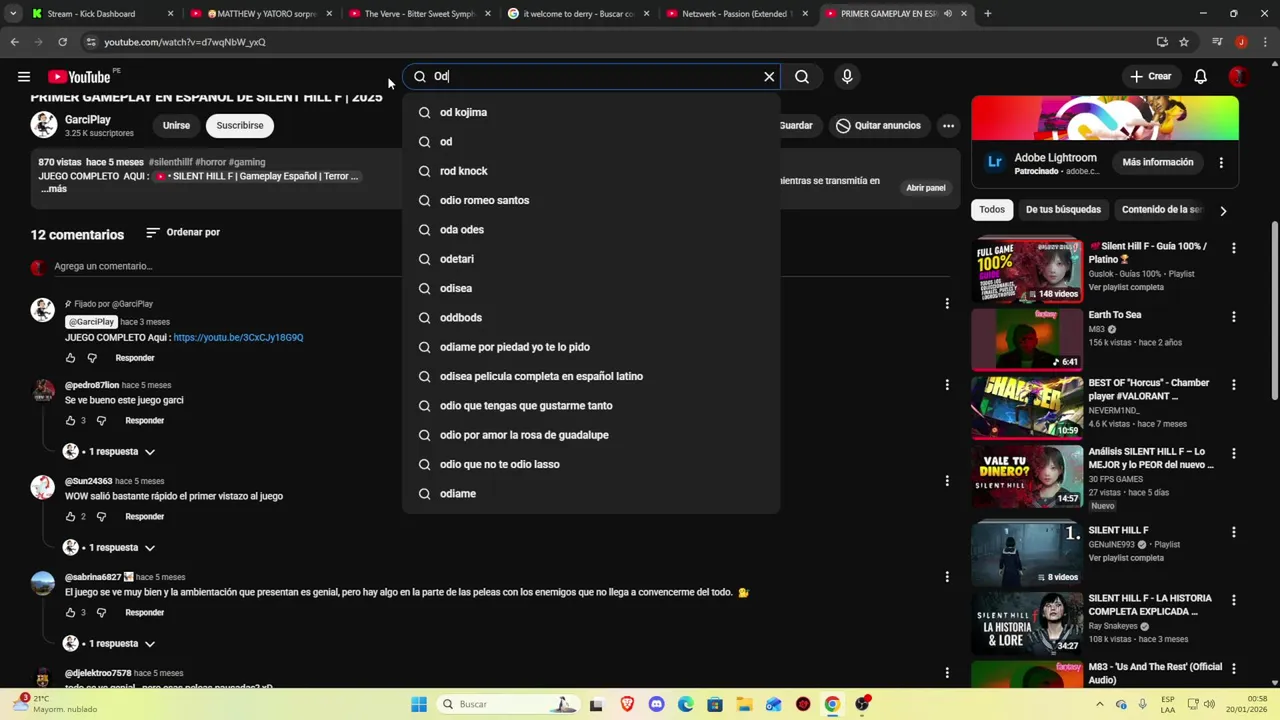Clear the search box text
1280x720 pixels.
pyautogui.click(x=769, y=76)
